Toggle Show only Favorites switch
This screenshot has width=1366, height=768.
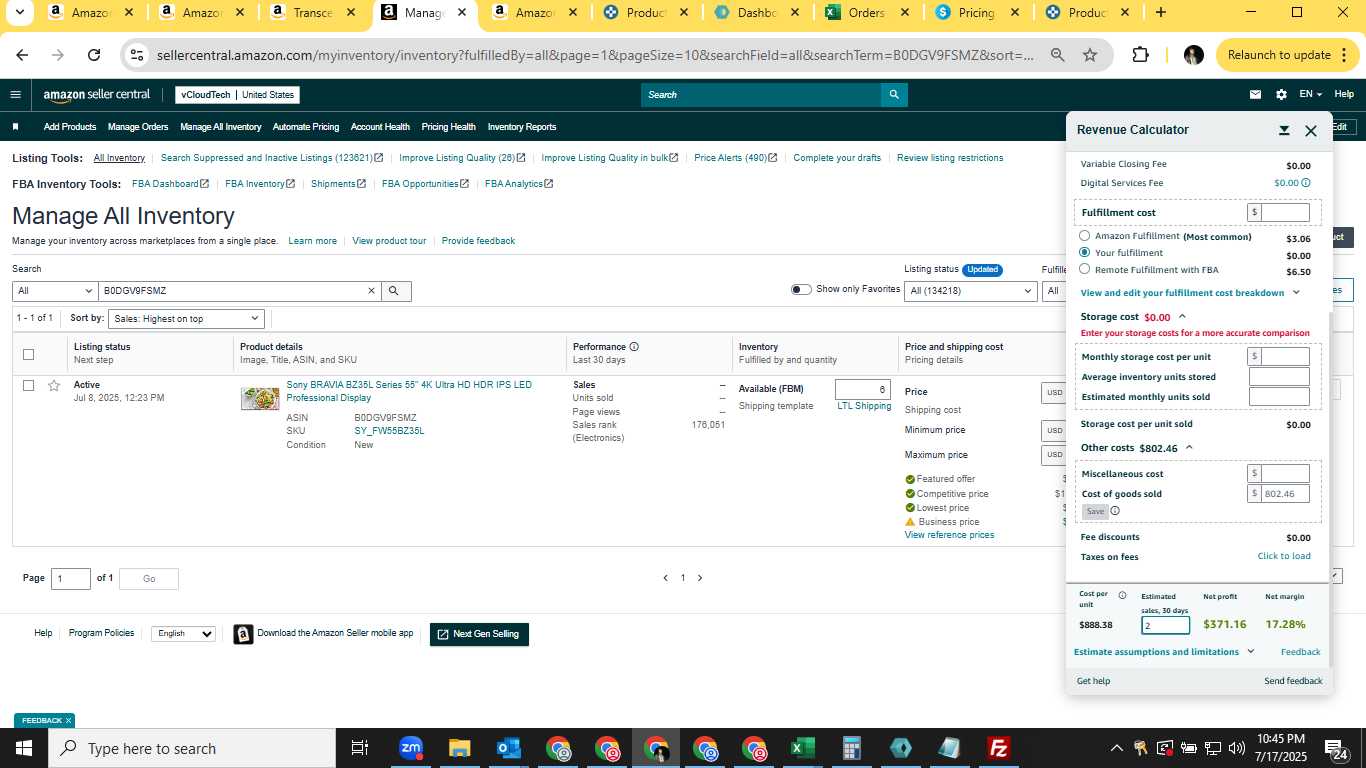click(801, 290)
